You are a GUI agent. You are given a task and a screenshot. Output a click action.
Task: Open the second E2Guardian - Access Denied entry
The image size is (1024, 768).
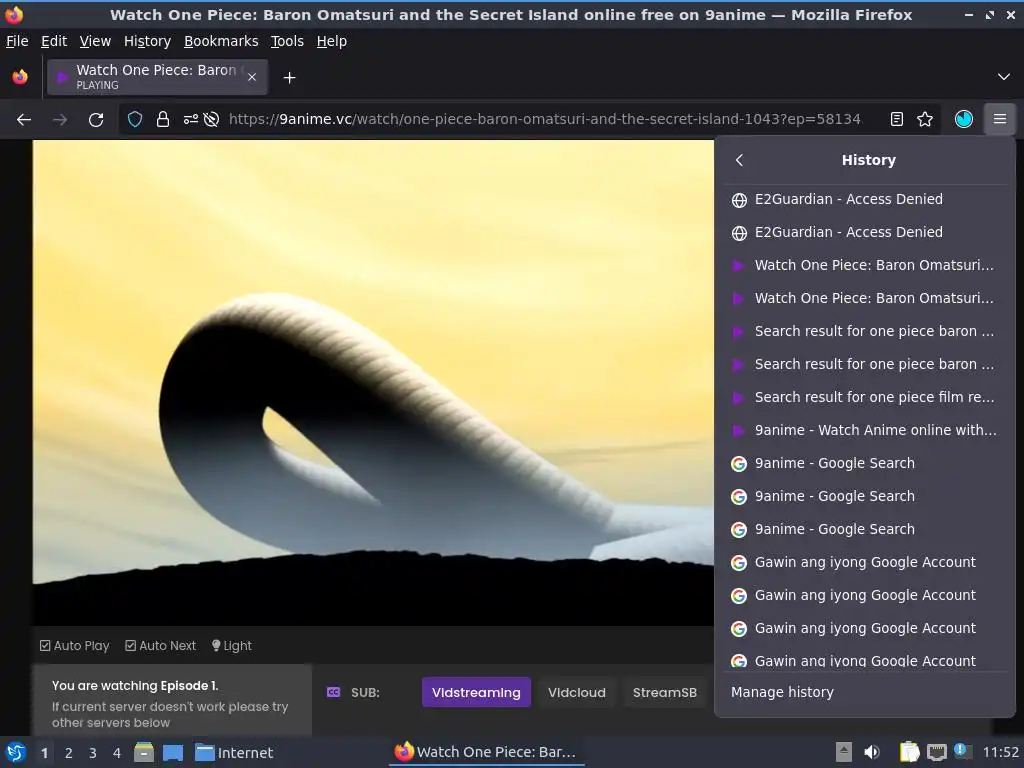[865, 232]
